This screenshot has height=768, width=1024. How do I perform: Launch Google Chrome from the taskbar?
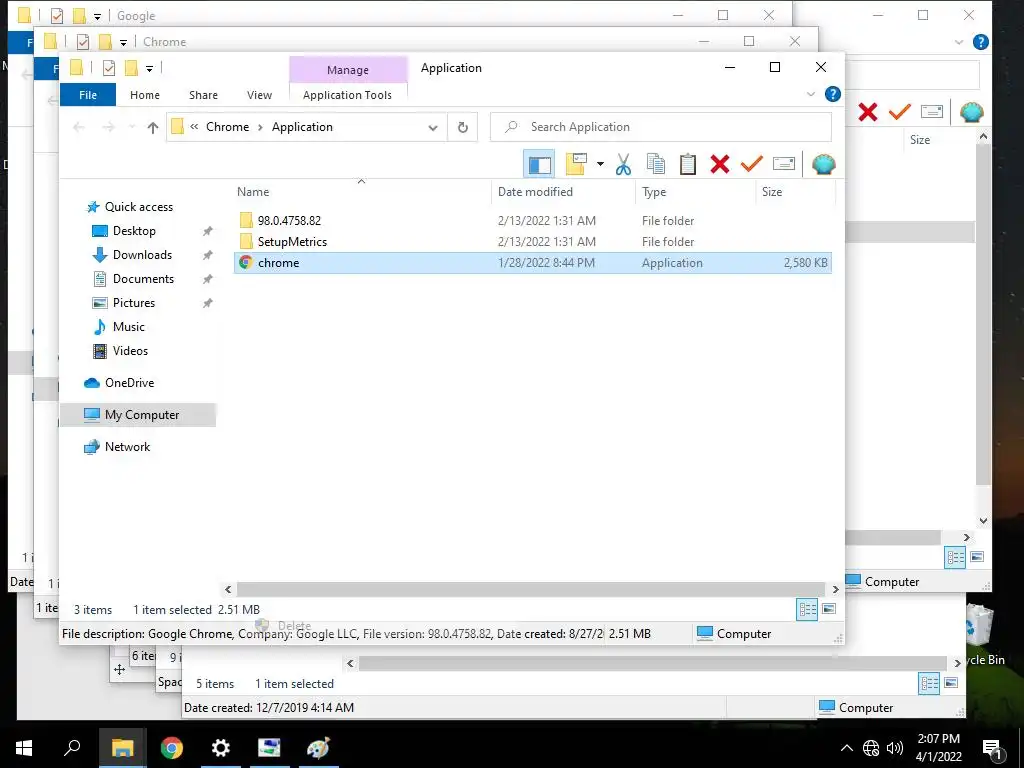(172, 748)
